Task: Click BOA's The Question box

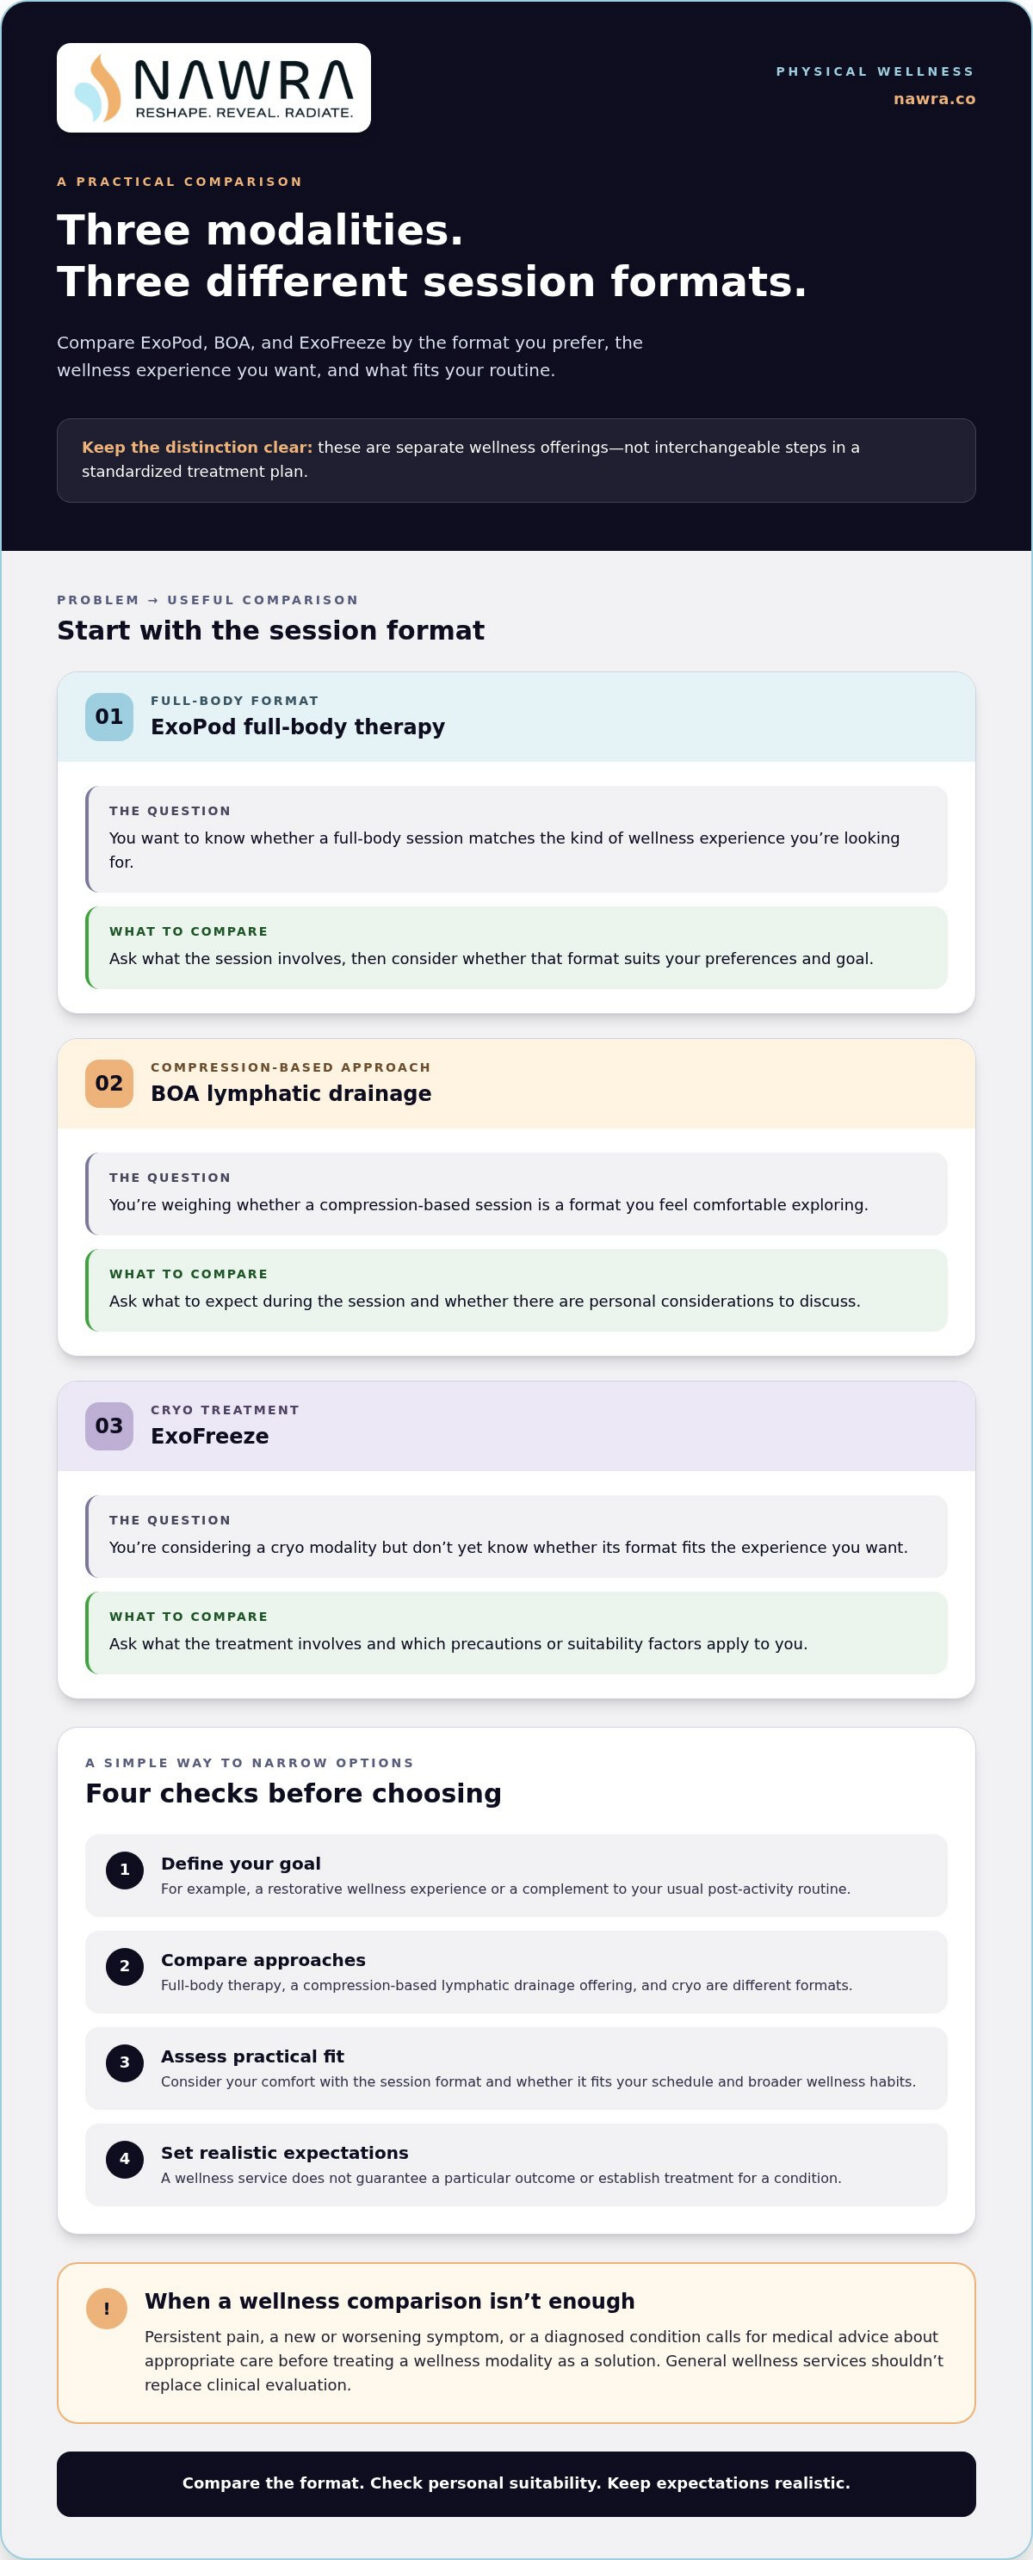Action: (516, 1194)
